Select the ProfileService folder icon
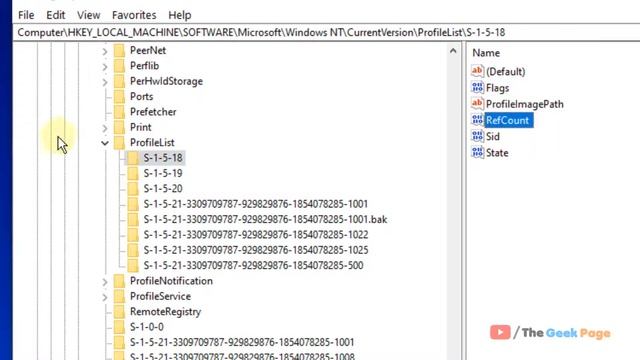 120,296
